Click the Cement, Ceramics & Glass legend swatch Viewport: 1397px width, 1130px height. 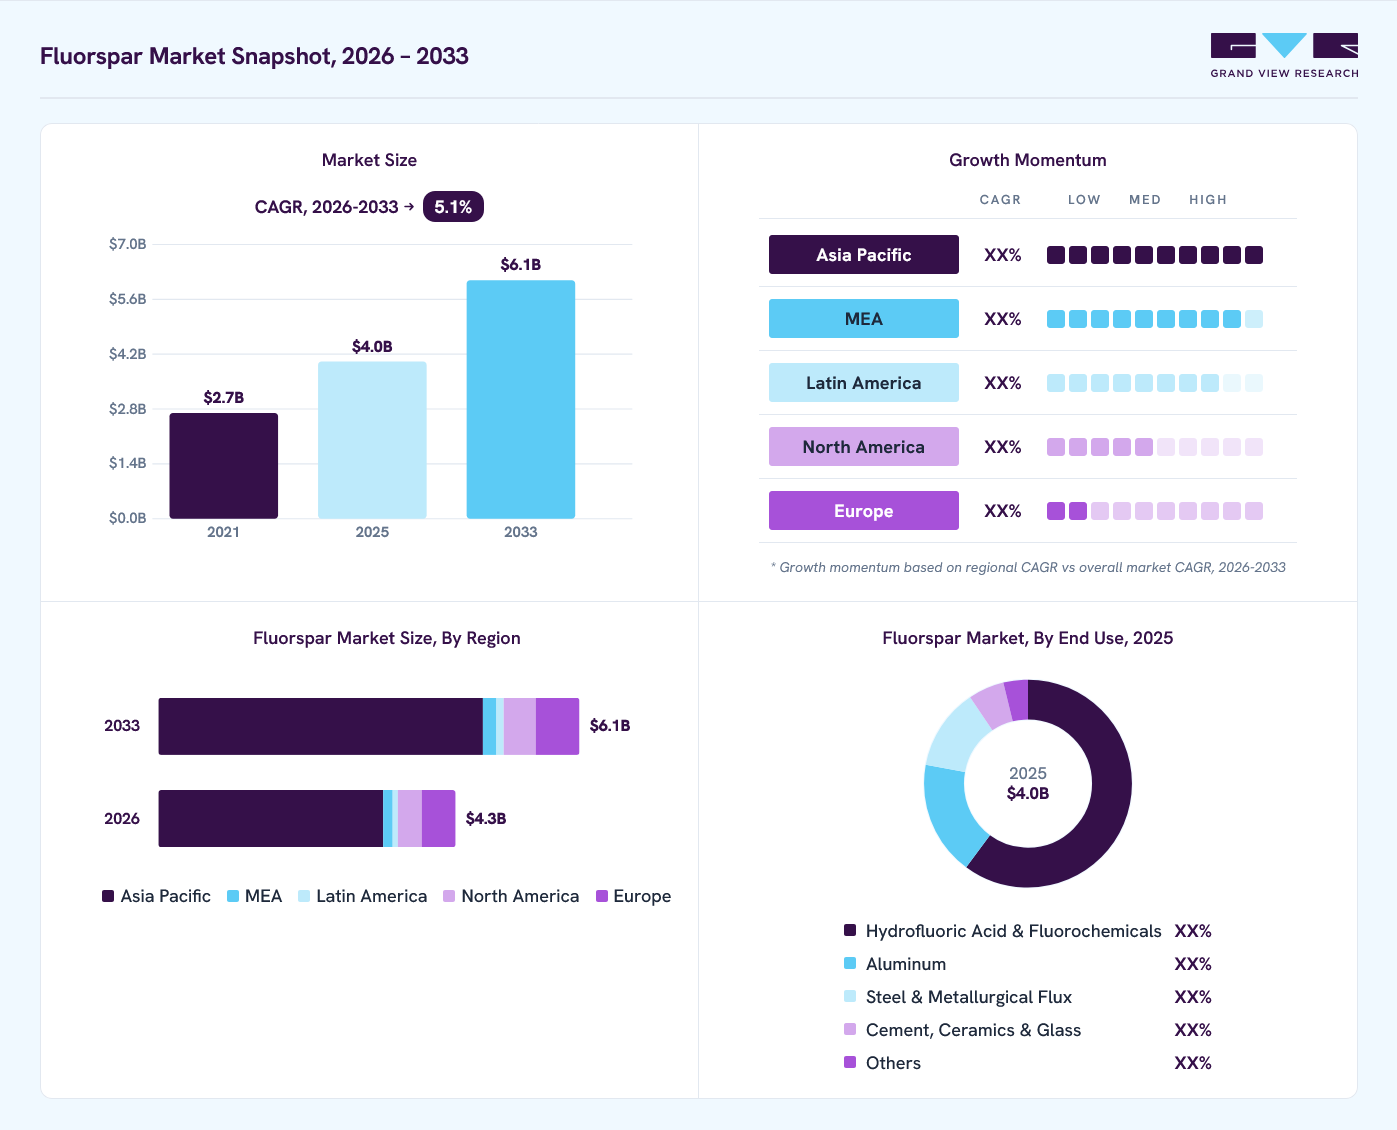850,1029
